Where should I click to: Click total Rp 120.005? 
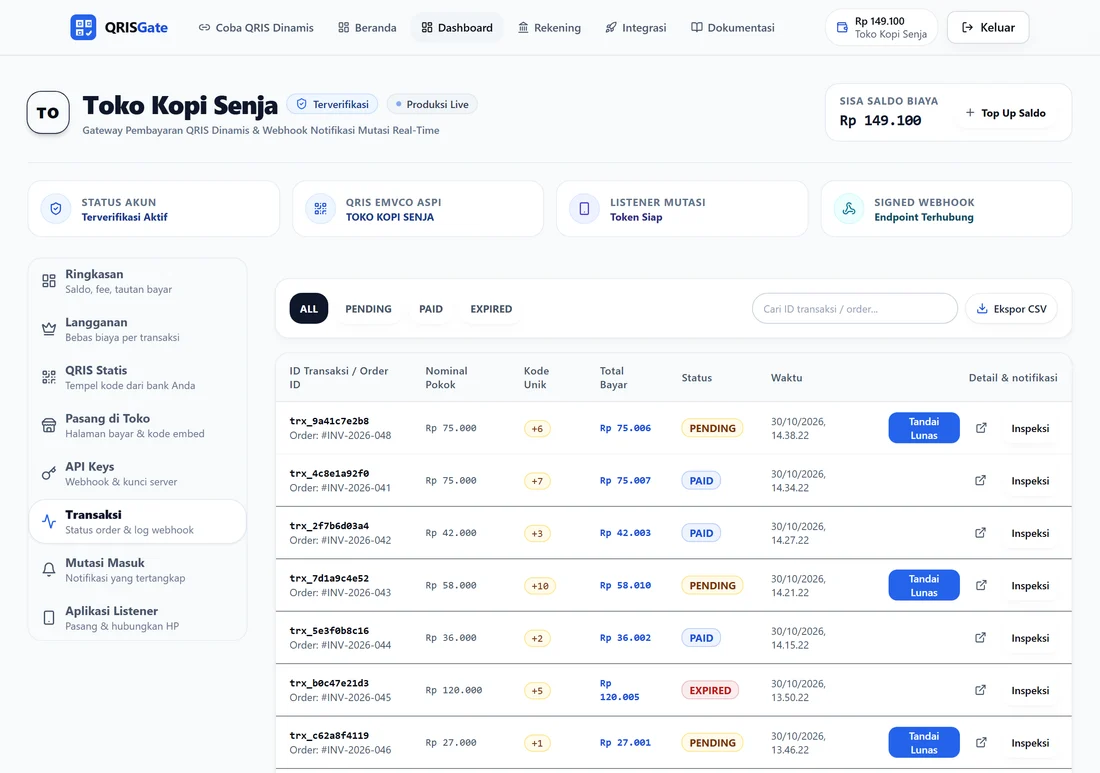click(x=619, y=690)
